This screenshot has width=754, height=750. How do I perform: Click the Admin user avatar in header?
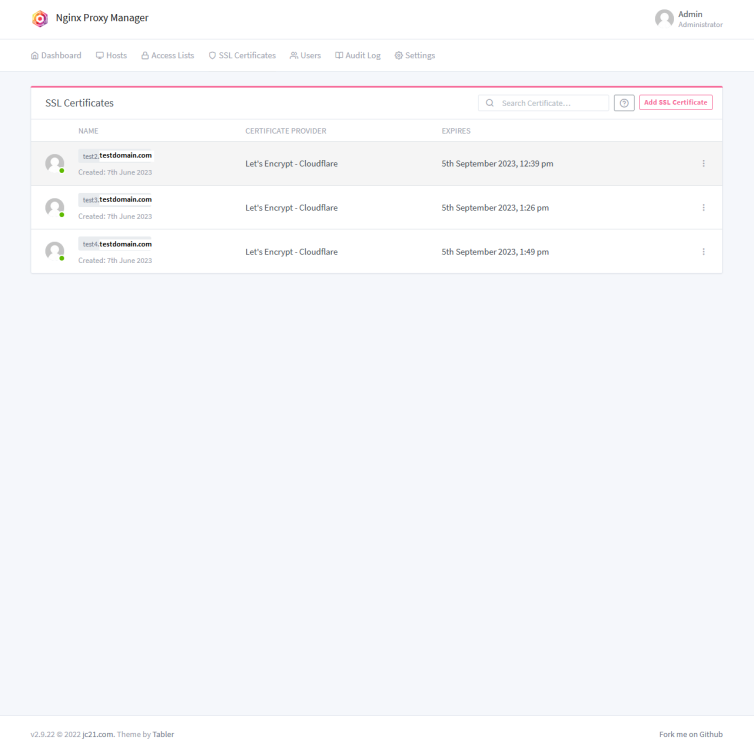664,19
